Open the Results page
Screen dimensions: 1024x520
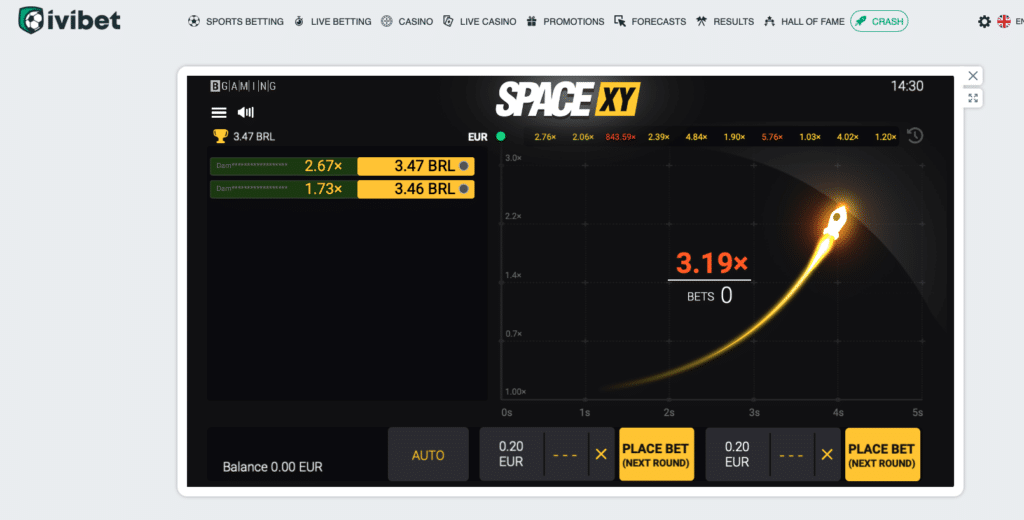click(725, 22)
